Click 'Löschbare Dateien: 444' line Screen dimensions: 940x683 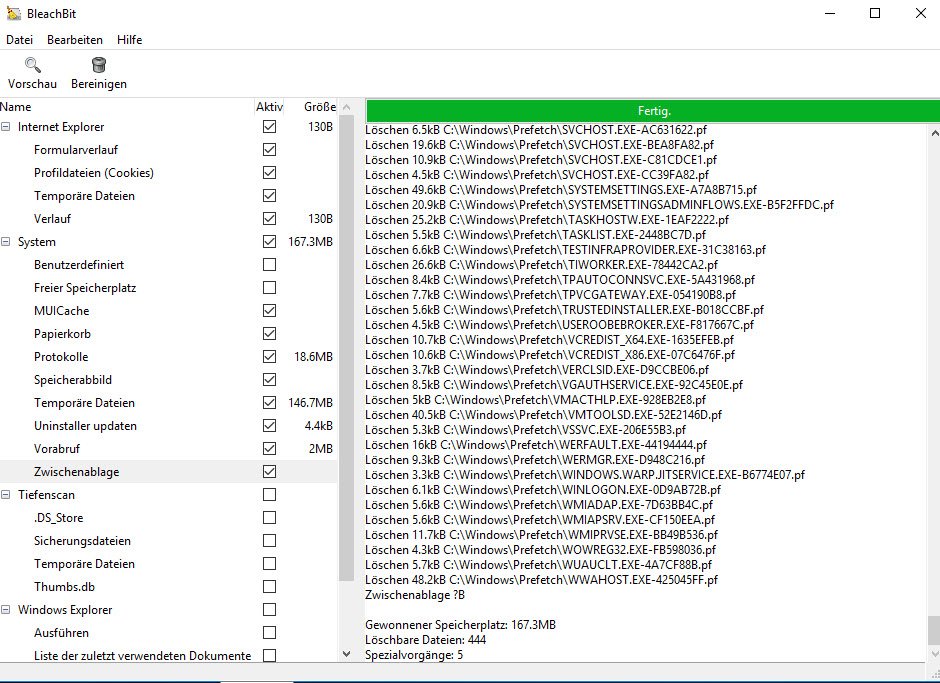[425, 640]
